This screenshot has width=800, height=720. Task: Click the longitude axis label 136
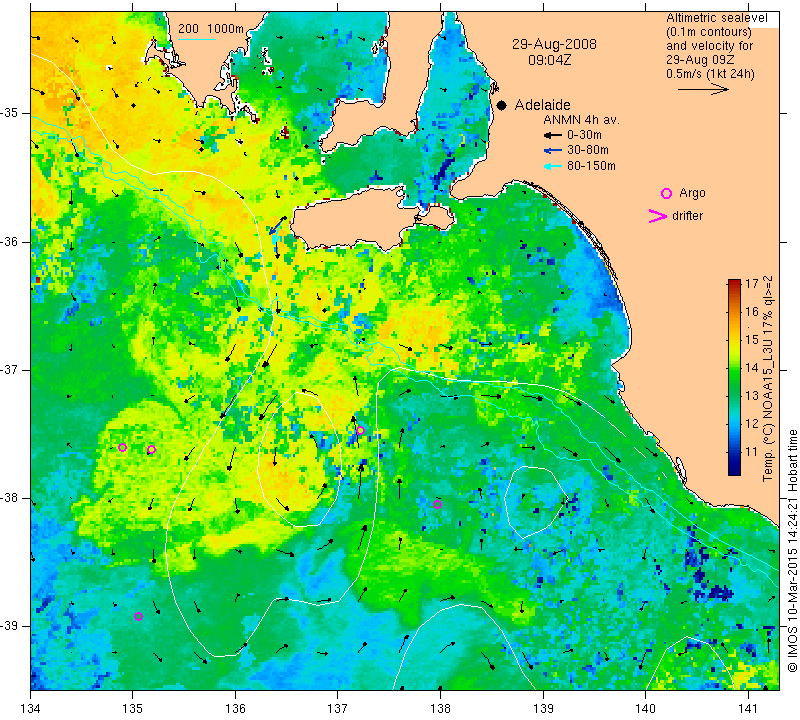pyautogui.click(x=236, y=709)
